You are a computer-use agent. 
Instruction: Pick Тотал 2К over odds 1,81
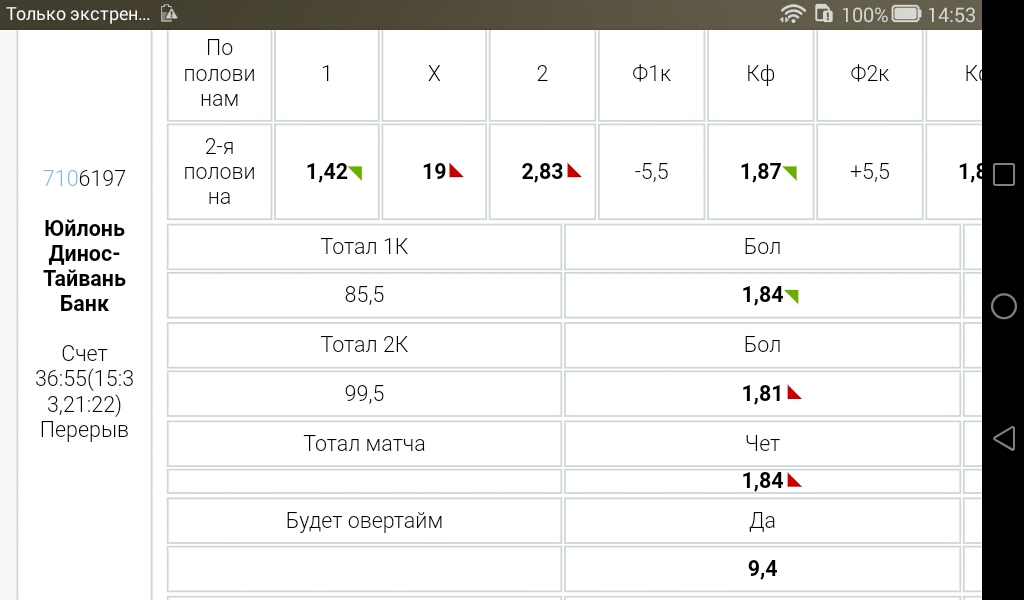pos(762,394)
